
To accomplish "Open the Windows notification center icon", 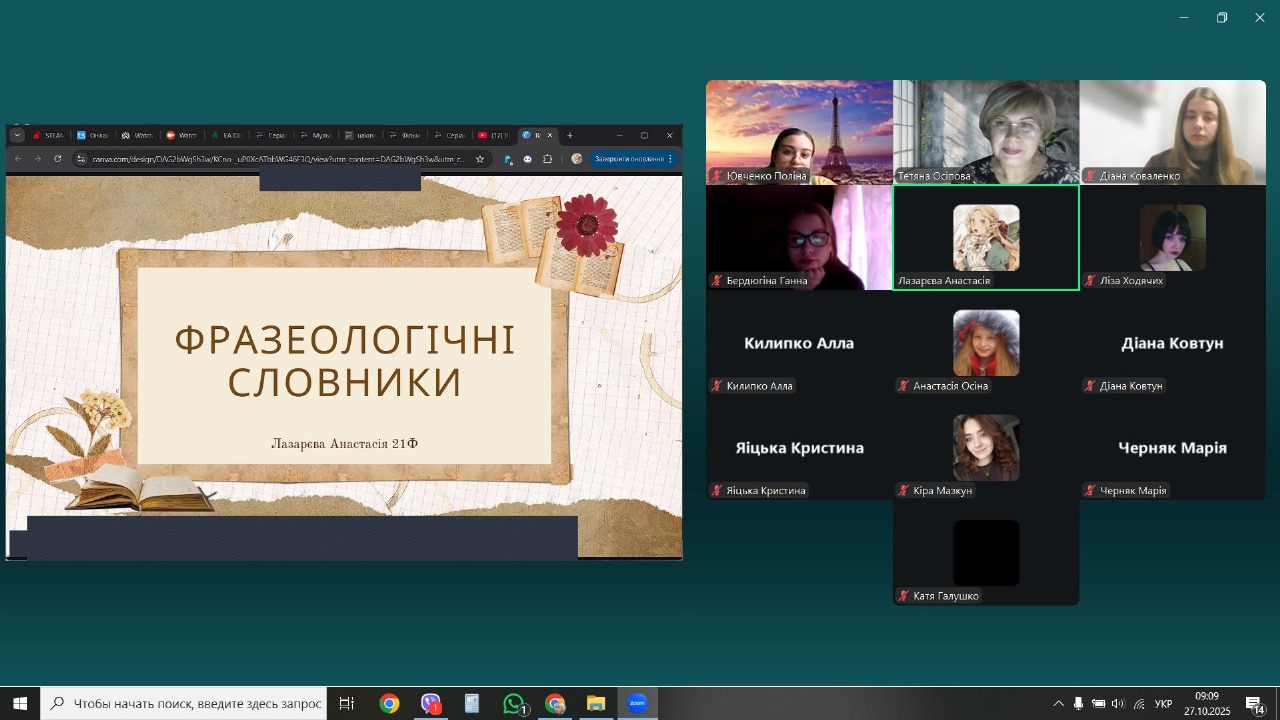I will [x=1254, y=704].
